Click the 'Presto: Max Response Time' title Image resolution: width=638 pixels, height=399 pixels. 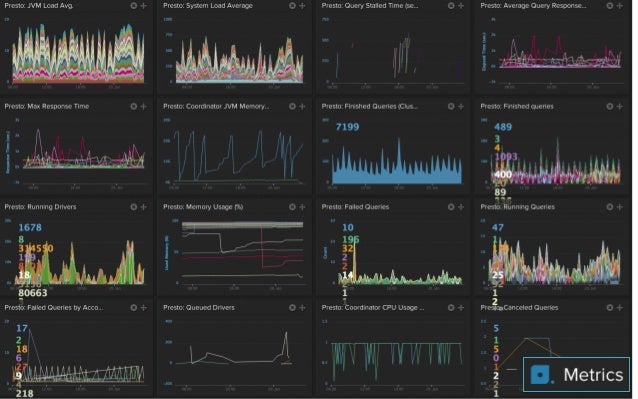[x=47, y=106]
